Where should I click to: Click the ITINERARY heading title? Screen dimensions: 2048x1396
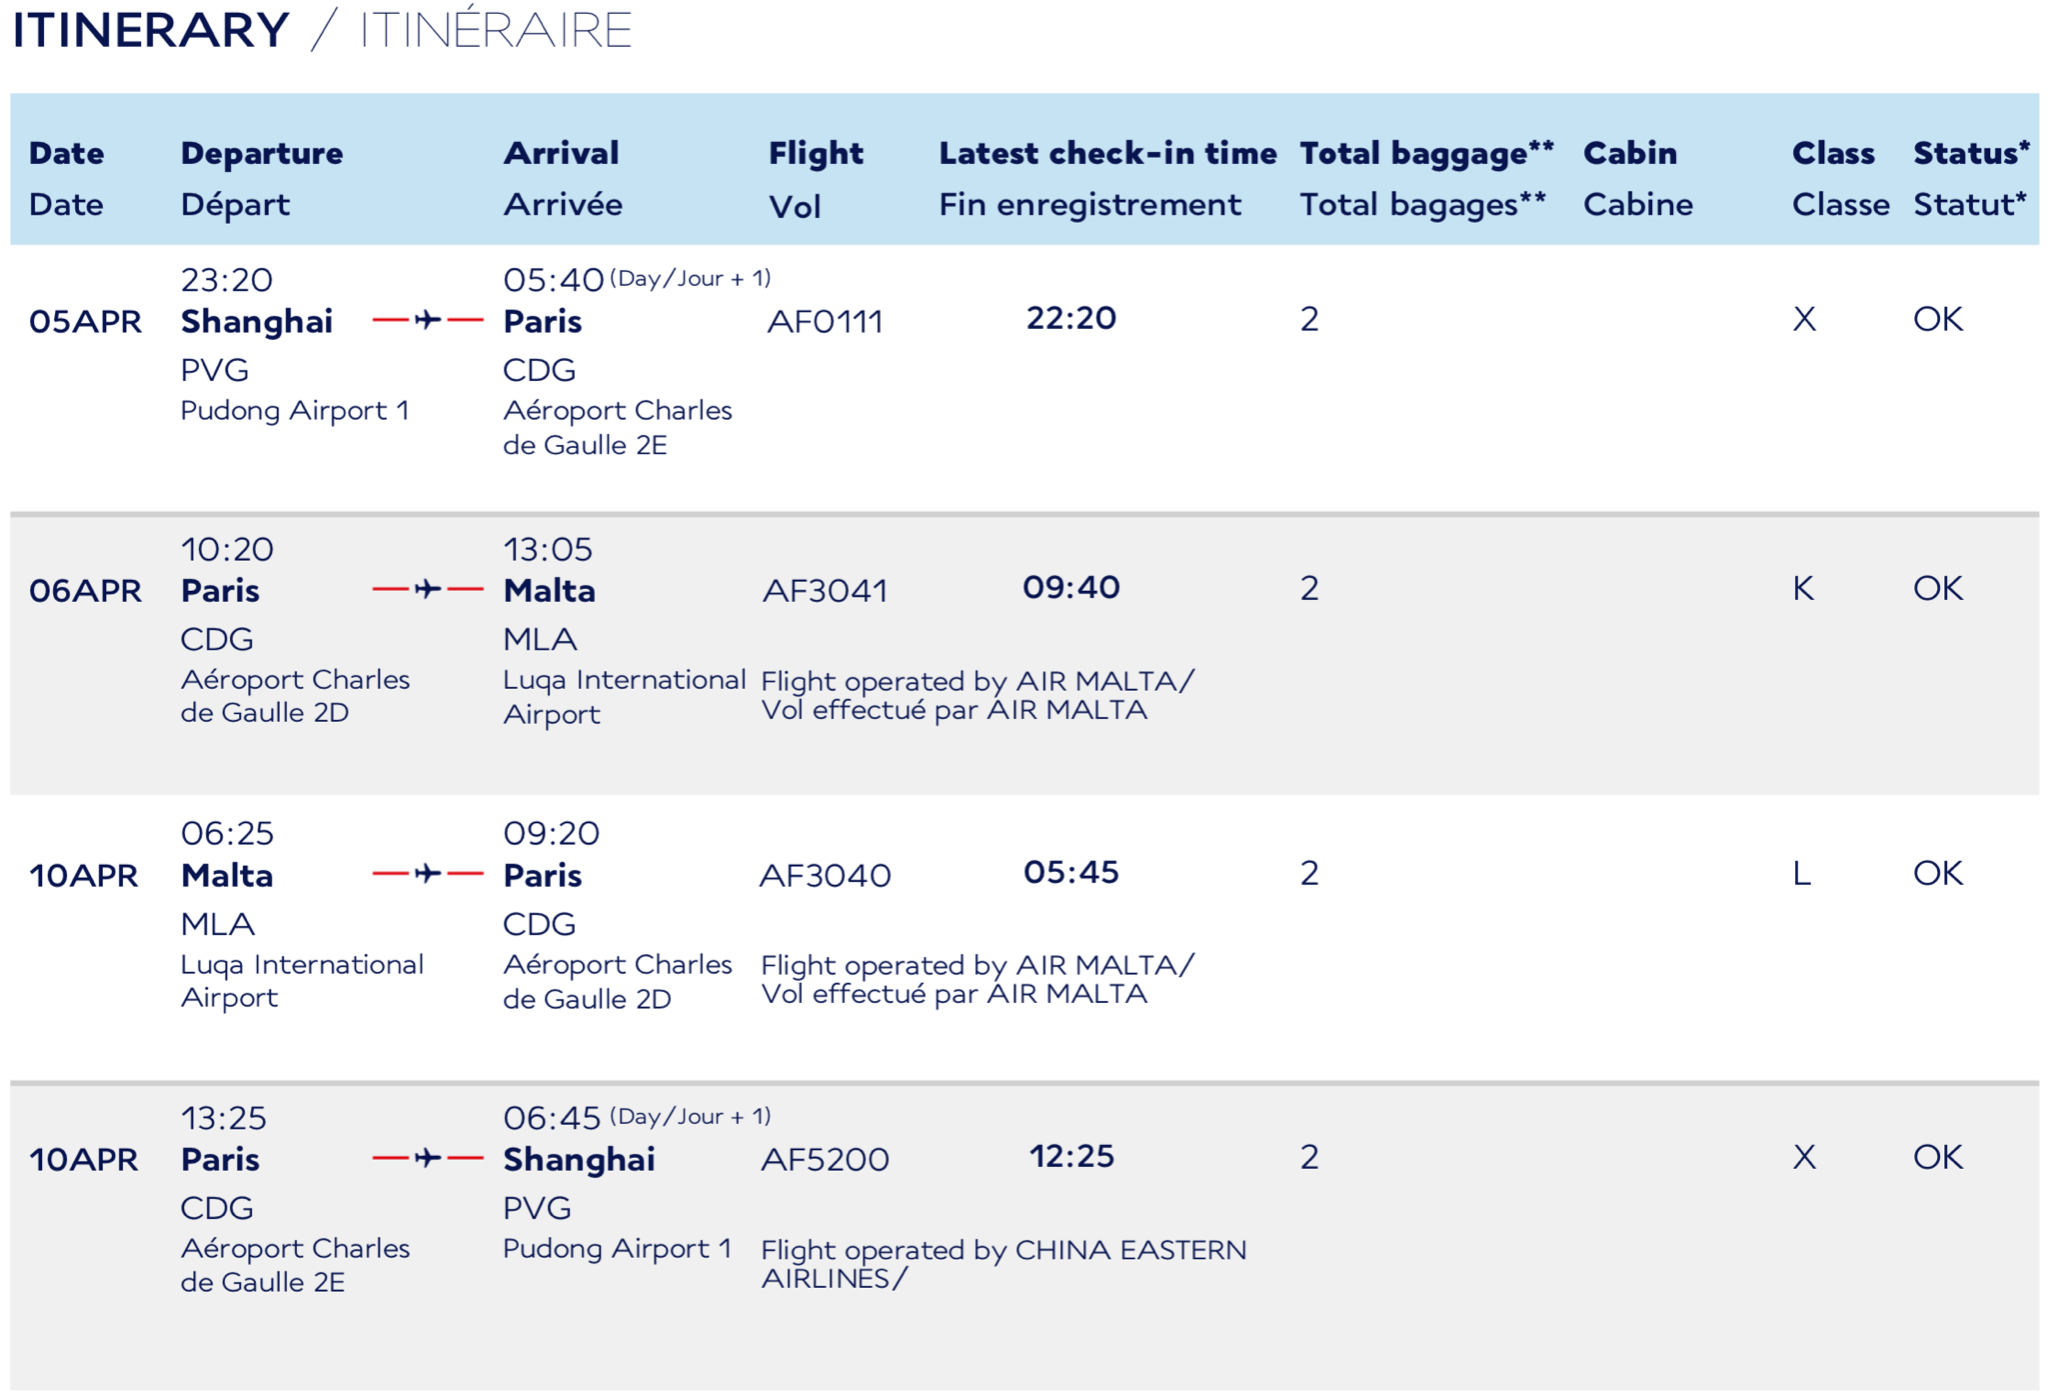click(151, 30)
